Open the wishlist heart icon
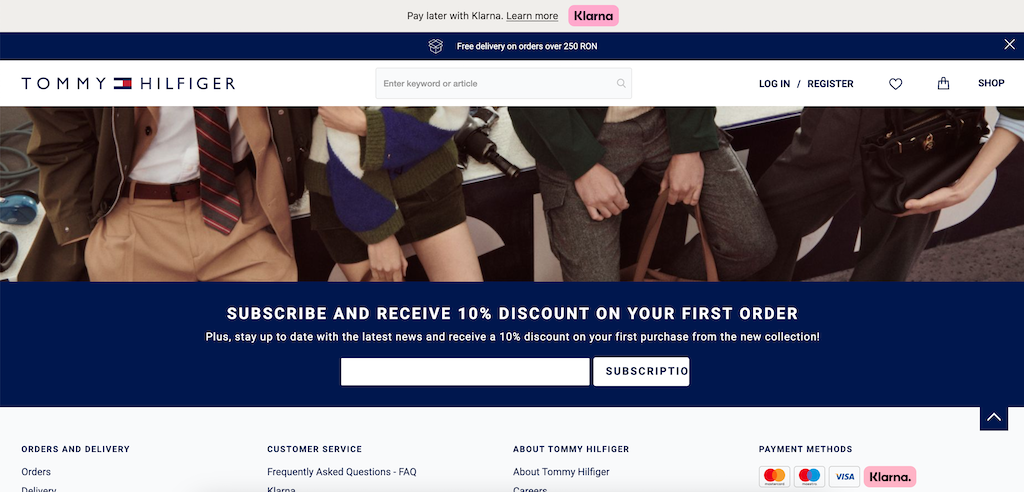 [895, 84]
